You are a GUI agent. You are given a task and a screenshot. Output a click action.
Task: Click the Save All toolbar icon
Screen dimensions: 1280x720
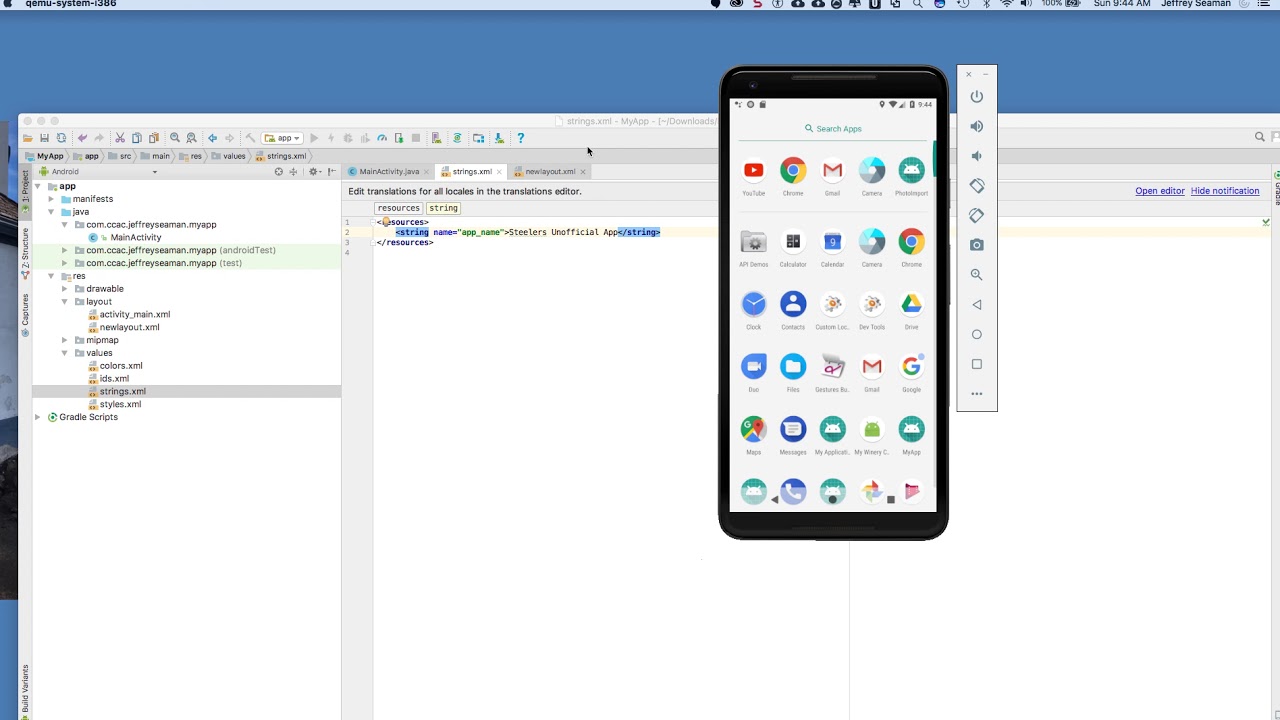point(44,138)
